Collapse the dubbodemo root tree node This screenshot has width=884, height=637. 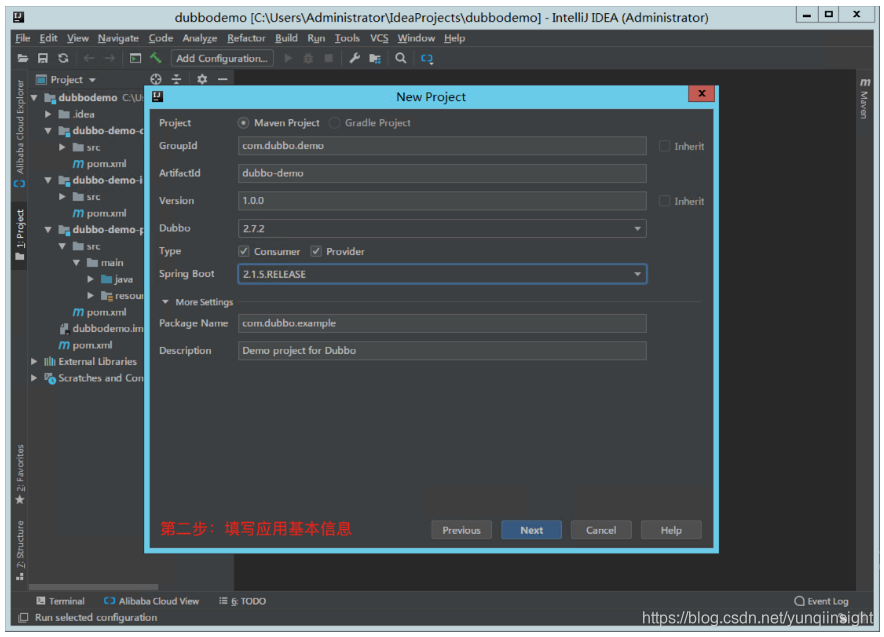tap(34, 98)
